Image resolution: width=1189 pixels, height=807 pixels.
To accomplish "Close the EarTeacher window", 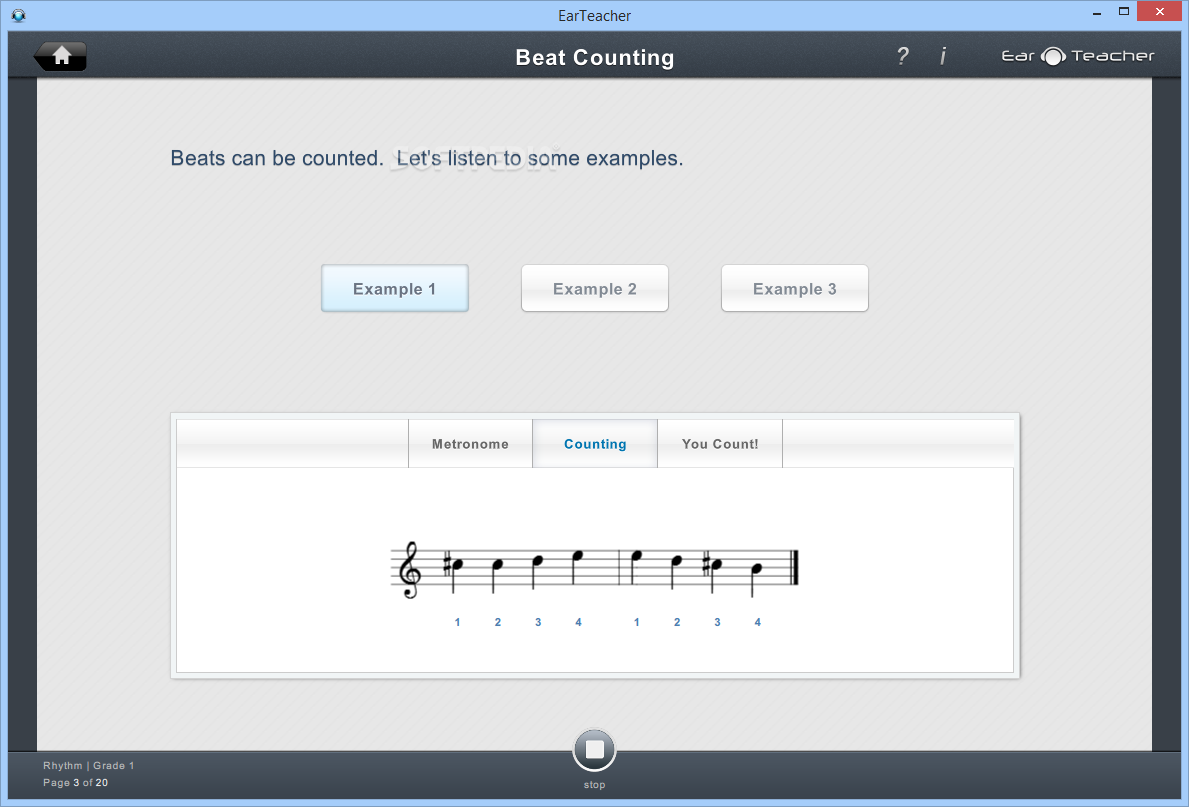I will (x=1159, y=12).
